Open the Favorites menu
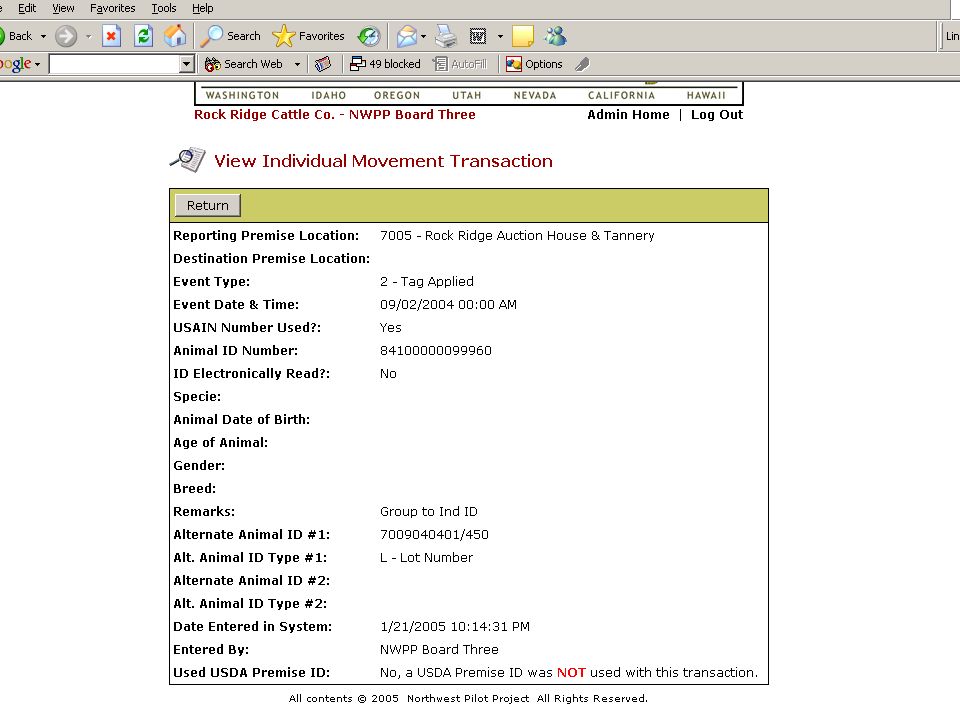The height and width of the screenshot is (720, 960). pyautogui.click(x=113, y=8)
